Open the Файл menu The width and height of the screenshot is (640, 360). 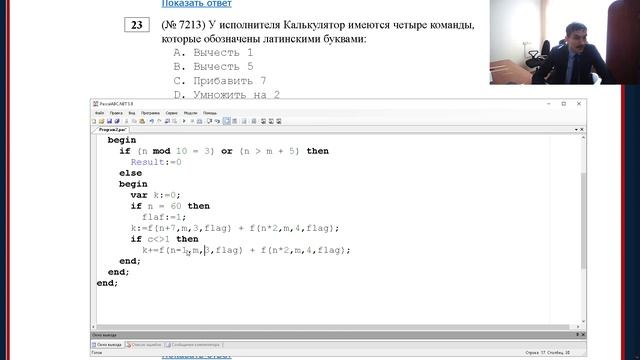coord(99,113)
